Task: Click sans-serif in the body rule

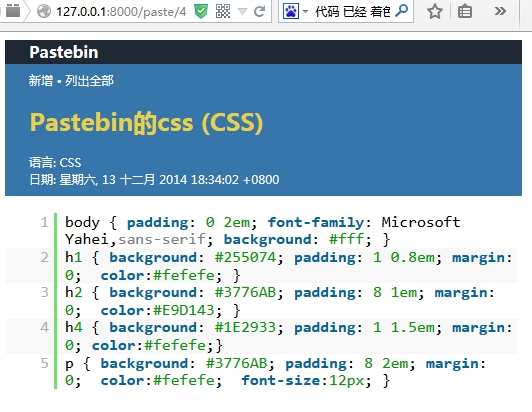Action: 162,239
